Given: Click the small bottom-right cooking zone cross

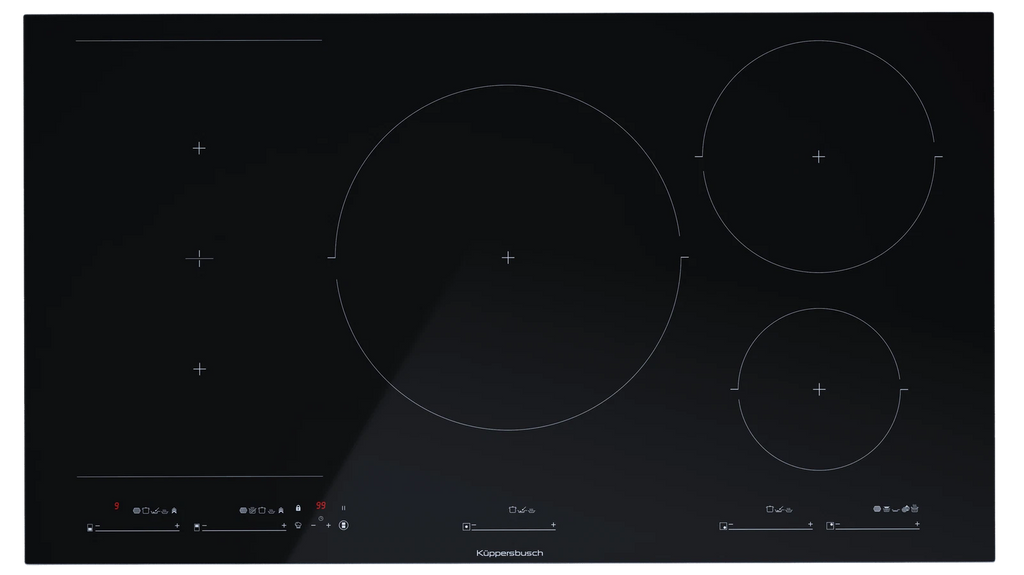Looking at the screenshot, I should click(x=819, y=389).
